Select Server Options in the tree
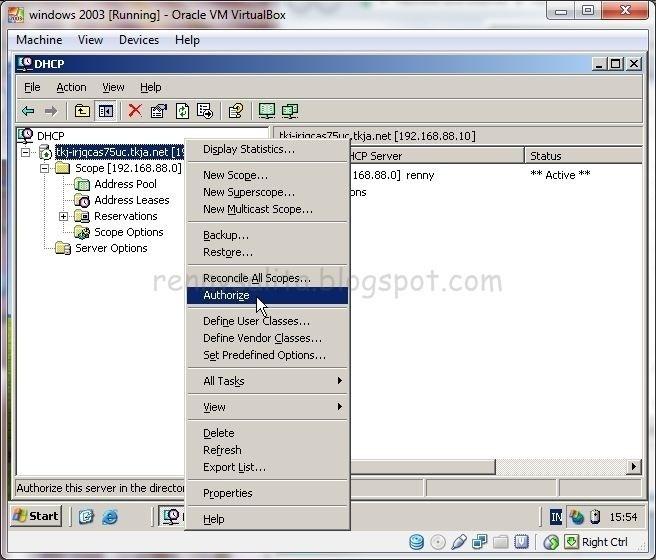The height and width of the screenshot is (560, 656). click(111, 248)
